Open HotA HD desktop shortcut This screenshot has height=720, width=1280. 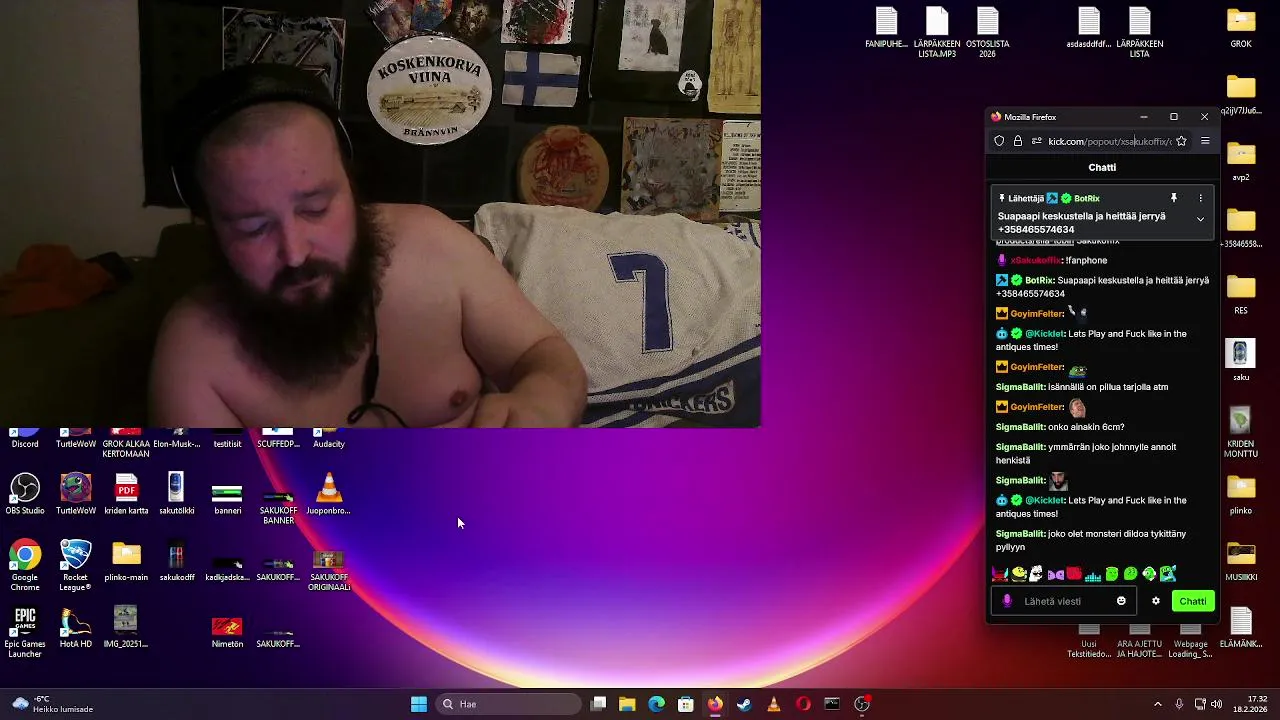(76, 627)
